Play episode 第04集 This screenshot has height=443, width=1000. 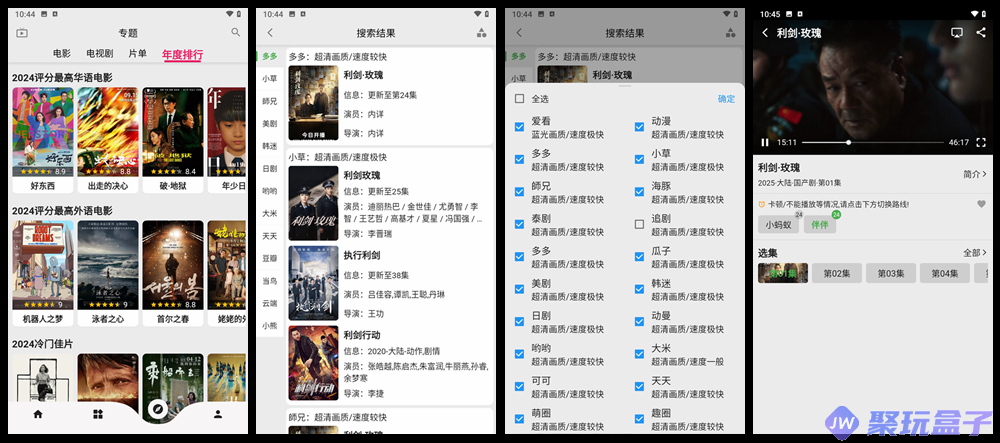pyautogui.click(x=945, y=273)
